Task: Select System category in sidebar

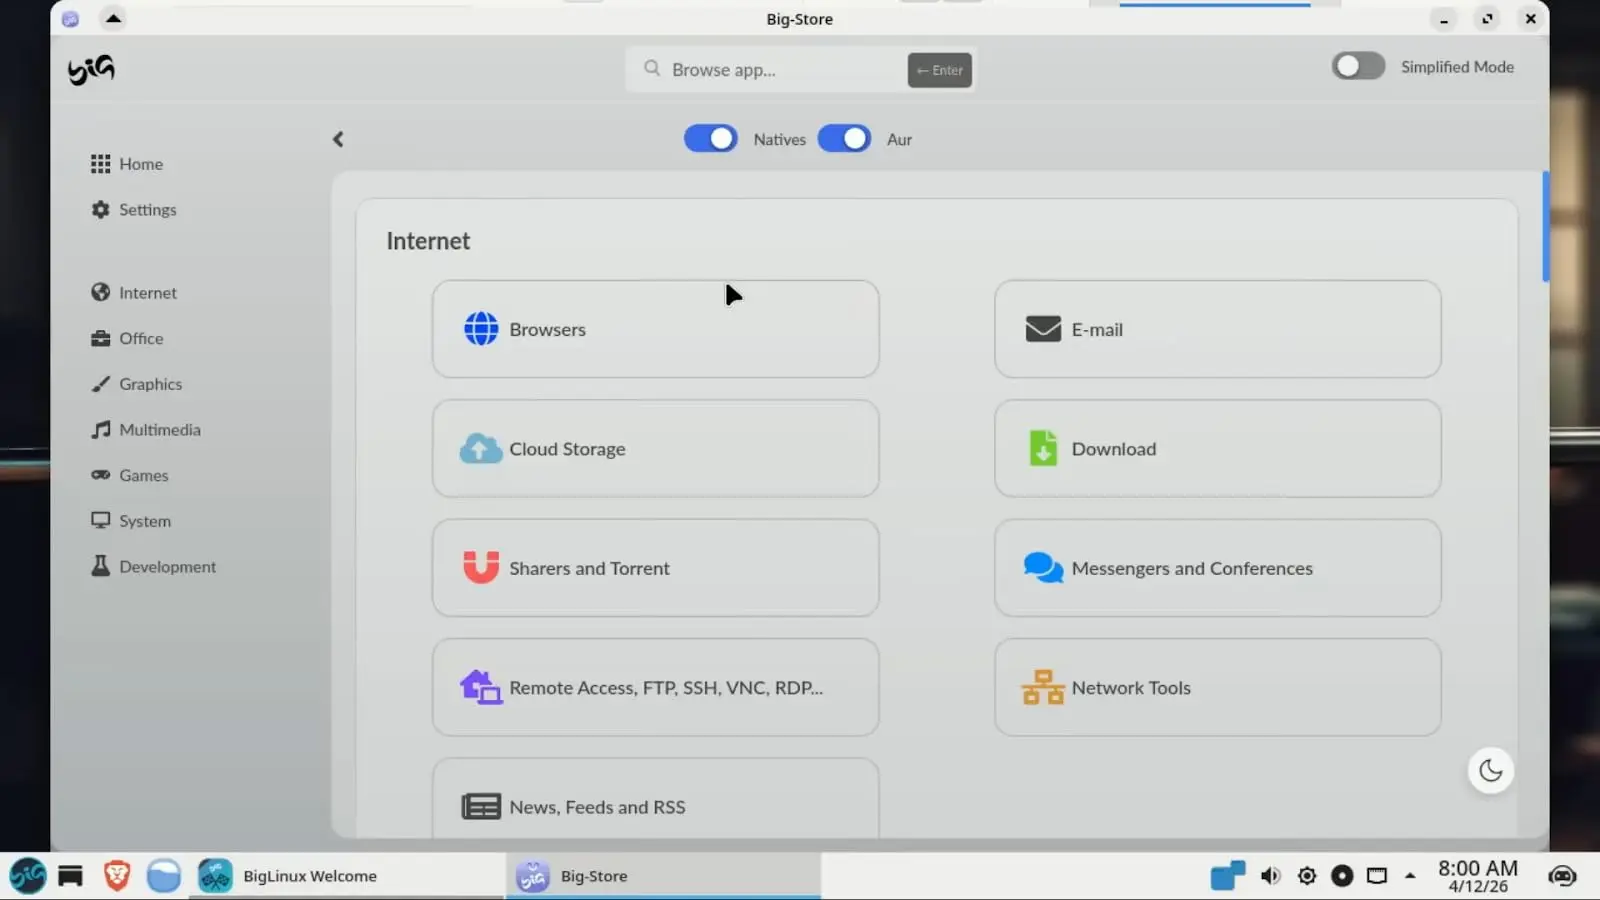Action: 131,521
